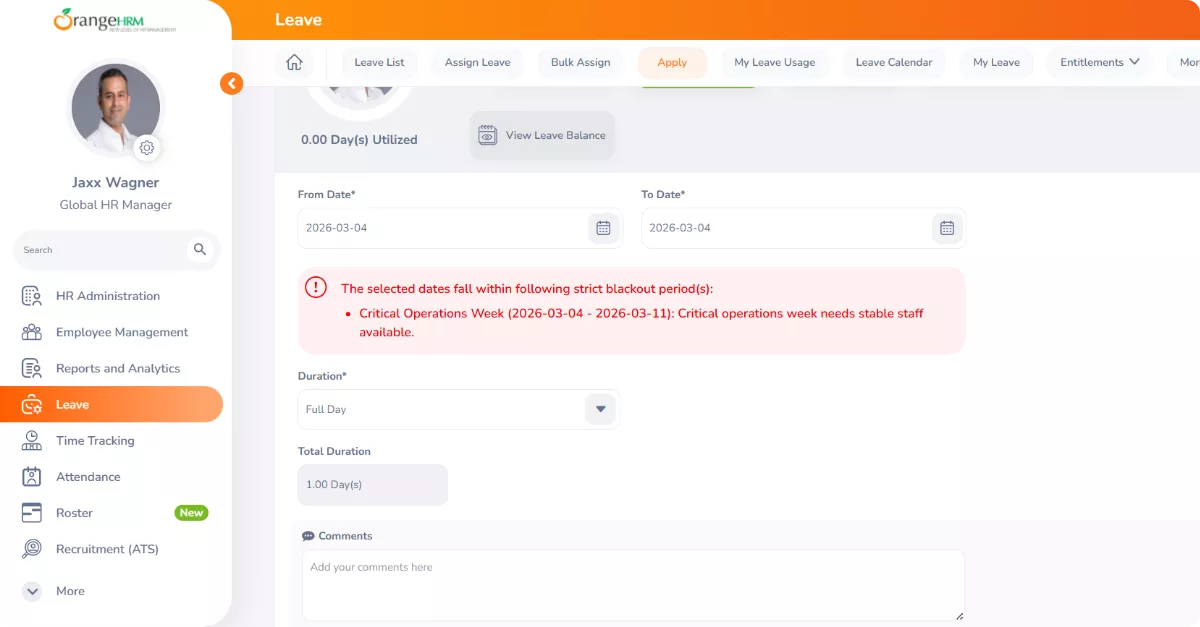Click inside the Comments text area
Screen dimensions: 1200x627
pos(632,585)
